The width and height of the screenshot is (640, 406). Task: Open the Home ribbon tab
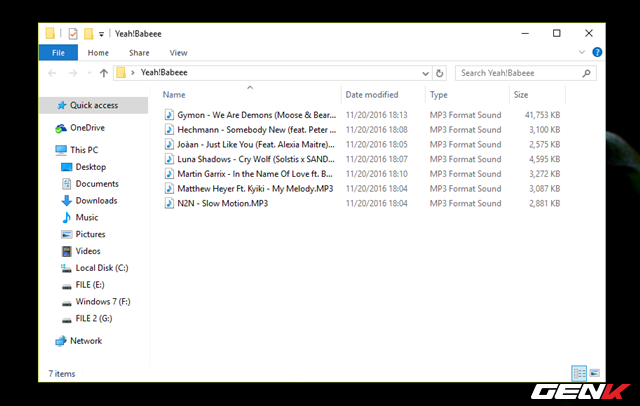coord(98,53)
